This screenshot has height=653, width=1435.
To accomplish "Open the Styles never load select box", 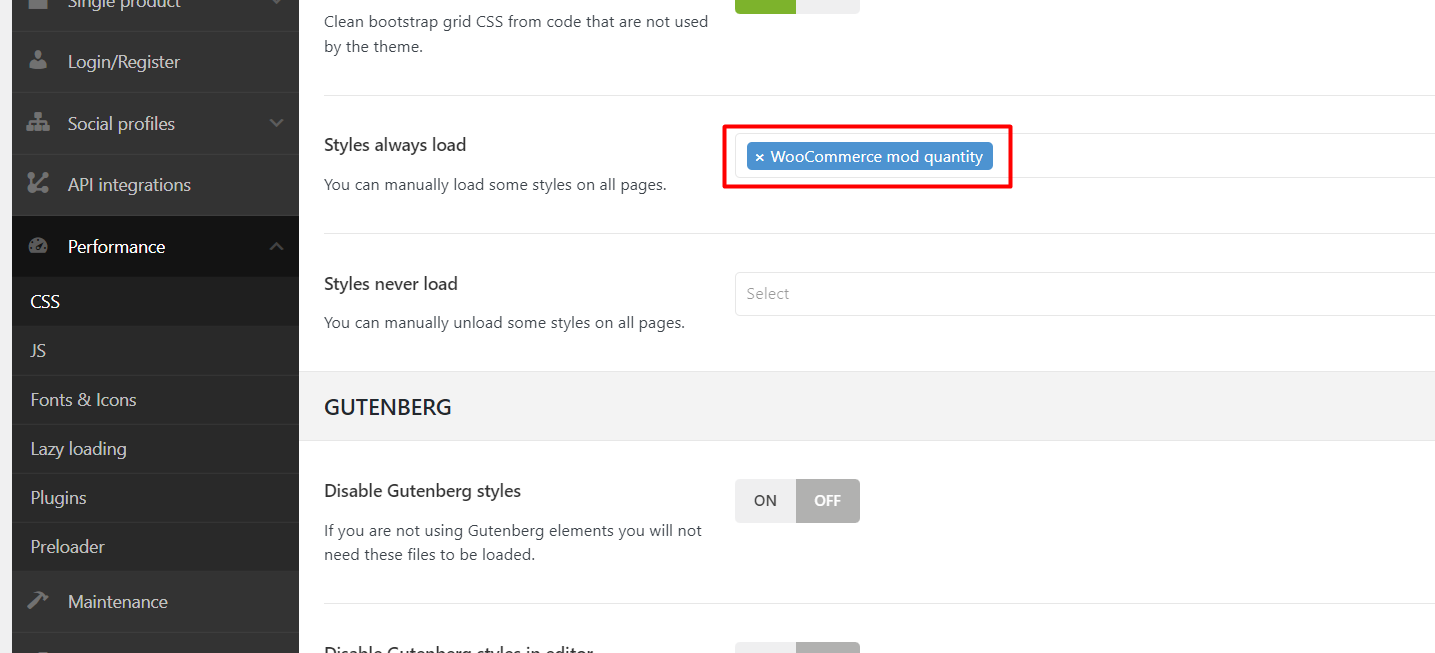I will point(1085,294).
